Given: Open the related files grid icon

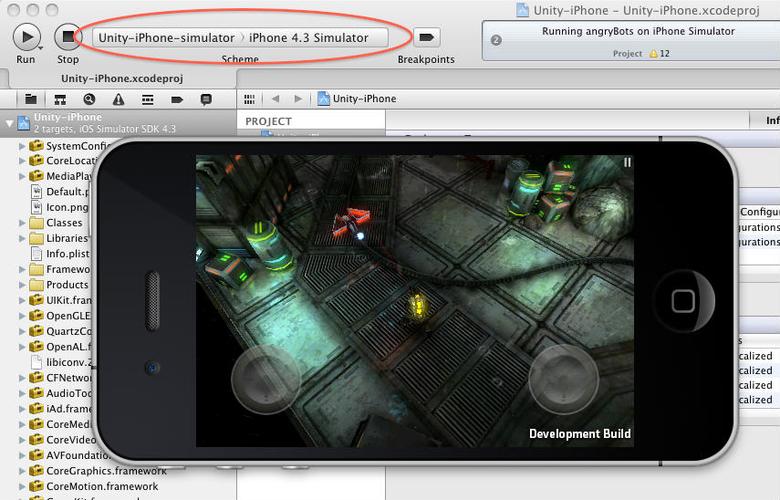Looking at the screenshot, I should 250,99.
